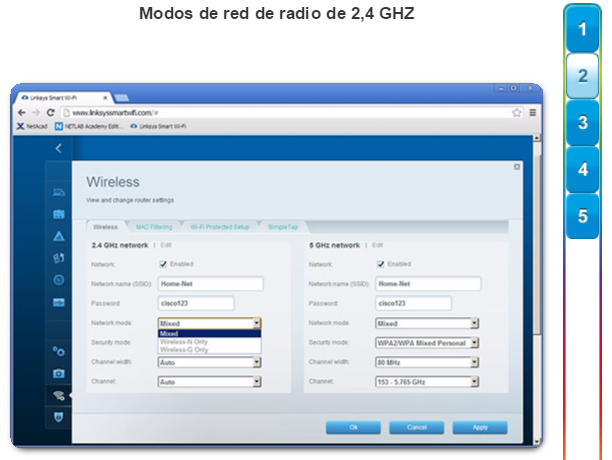
Task: Click the scrollbar up arrow
Action: pyautogui.click(x=537, y=138)
